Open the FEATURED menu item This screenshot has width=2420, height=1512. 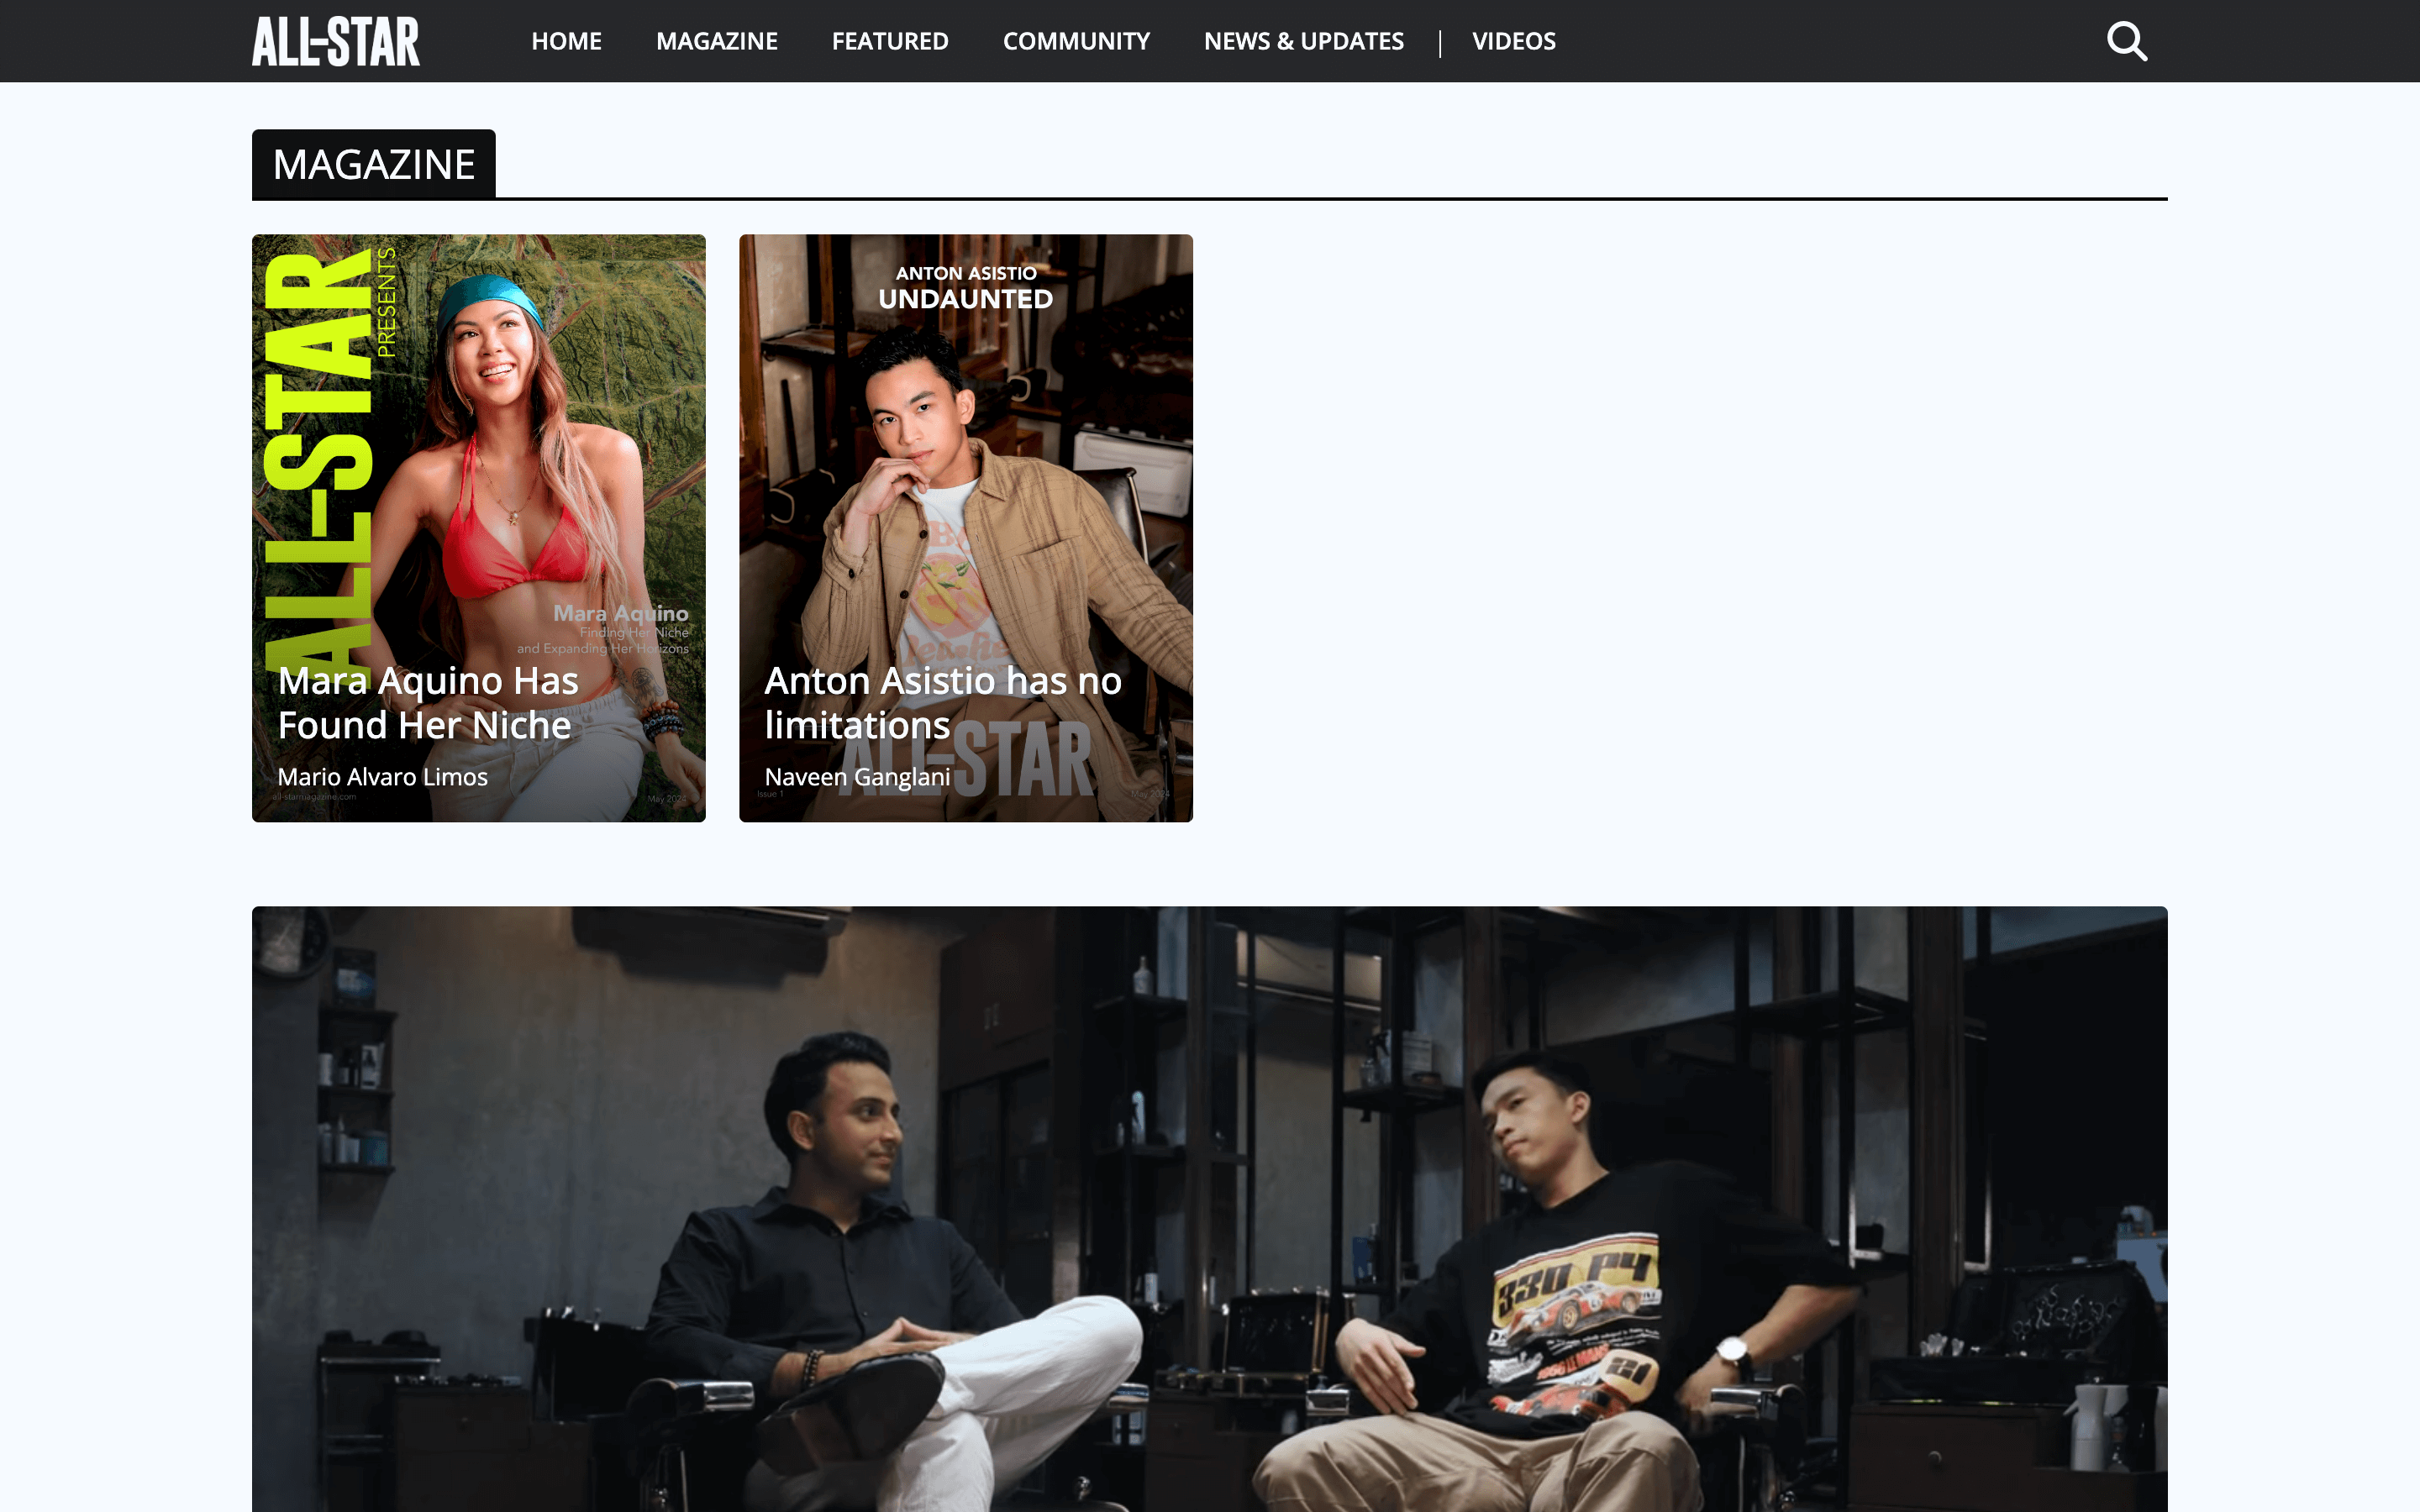(x=890, y=41)
